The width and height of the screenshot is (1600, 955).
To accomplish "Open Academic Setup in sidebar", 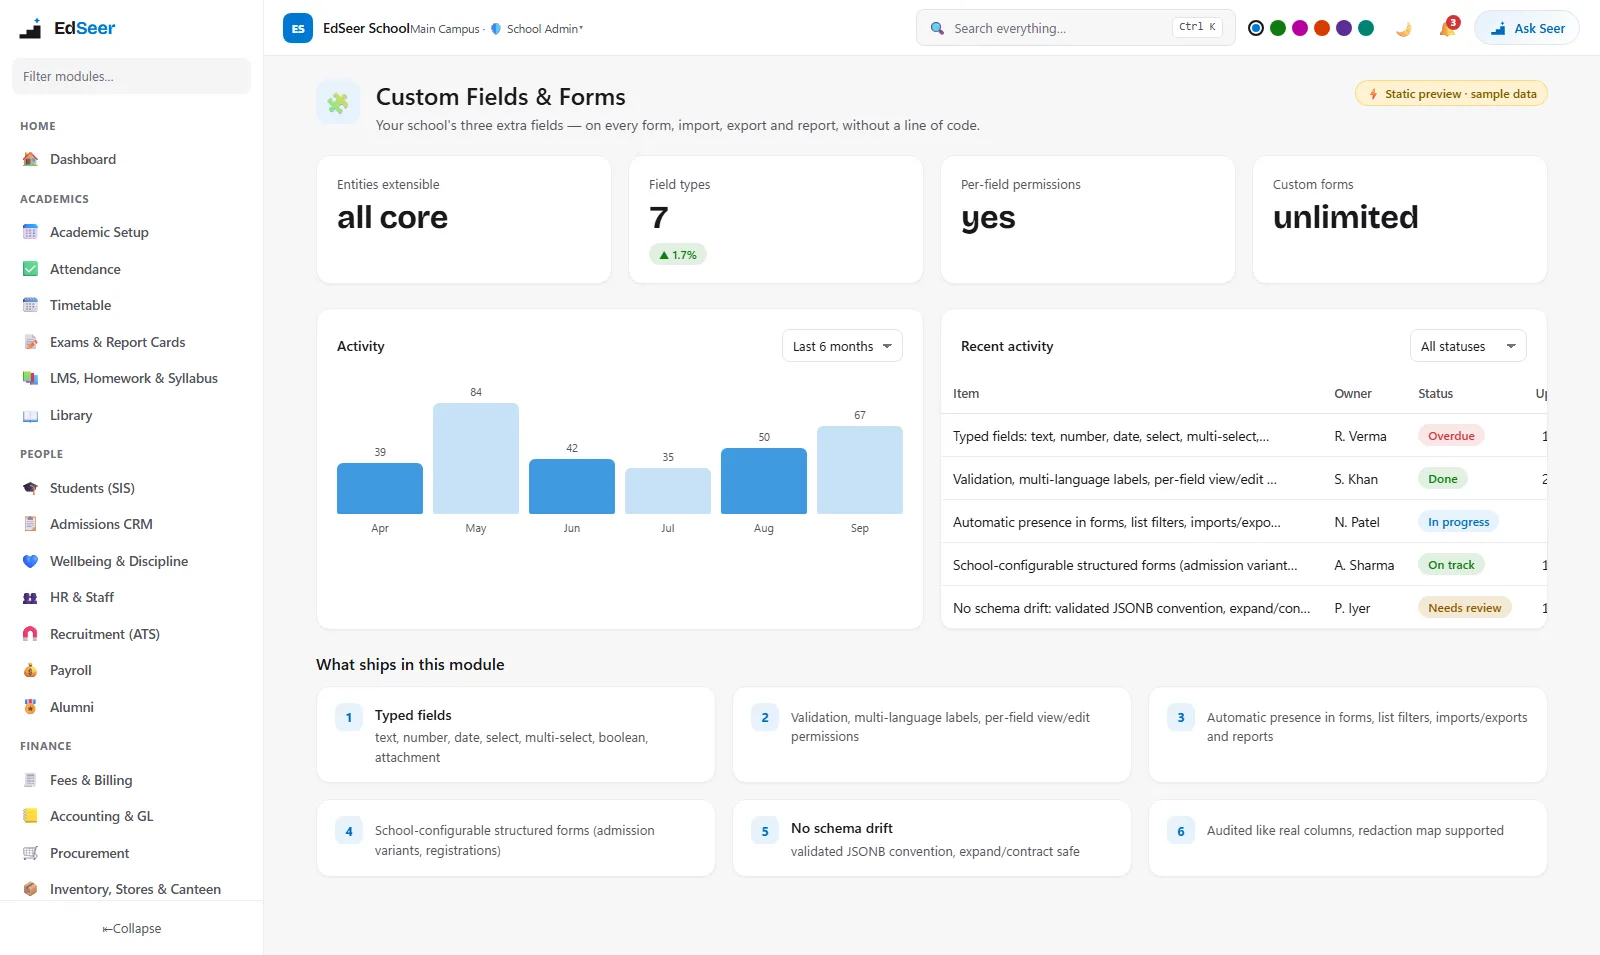I will tap(131, 232).
